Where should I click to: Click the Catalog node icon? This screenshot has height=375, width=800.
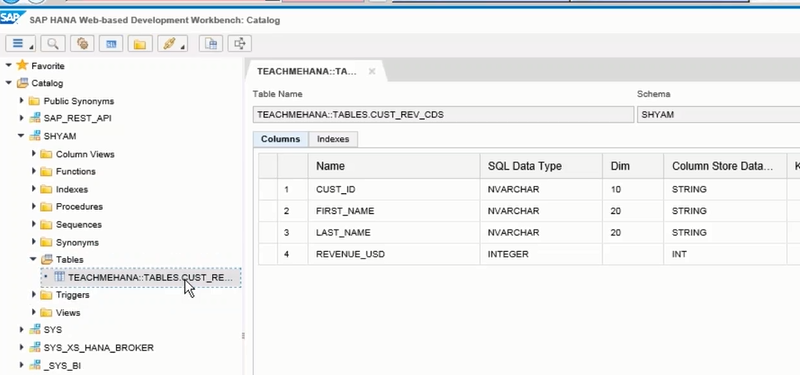(22, 83)
